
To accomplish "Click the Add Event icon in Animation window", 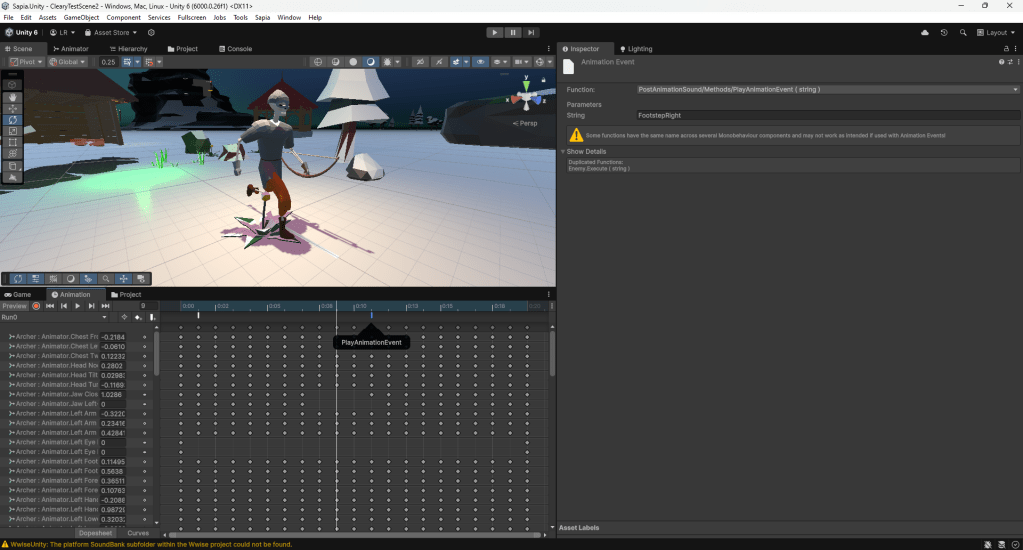I will pyautogui.click(x=152, y=317).
